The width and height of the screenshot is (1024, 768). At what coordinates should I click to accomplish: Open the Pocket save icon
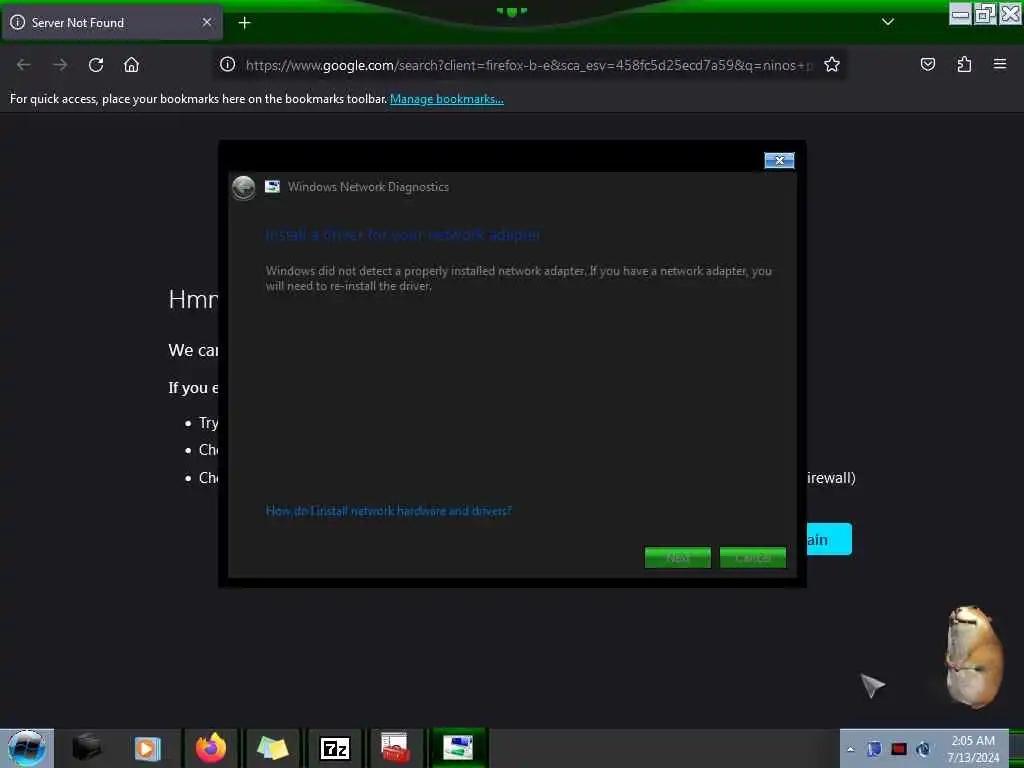(927, 64)
